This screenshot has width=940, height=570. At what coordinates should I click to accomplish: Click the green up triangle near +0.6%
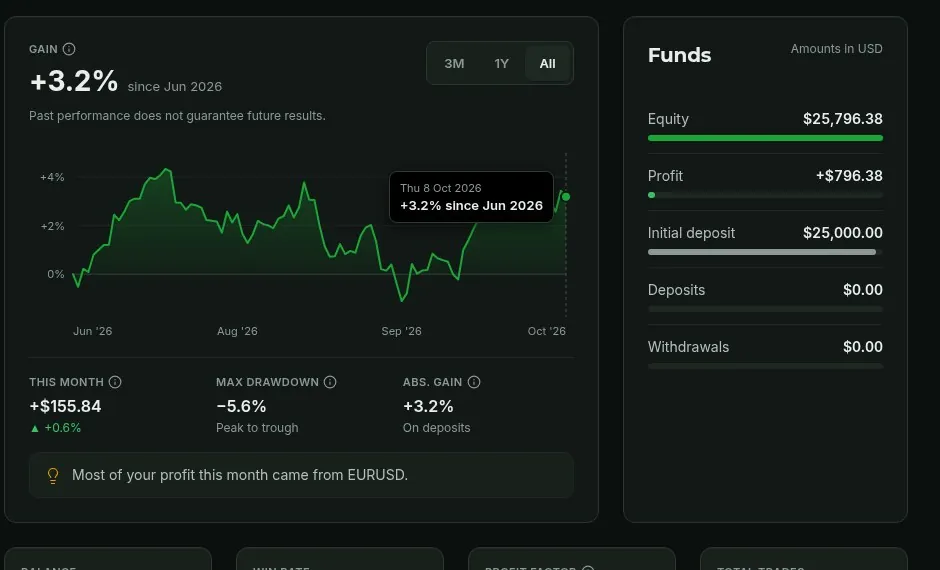coord(35,428)
